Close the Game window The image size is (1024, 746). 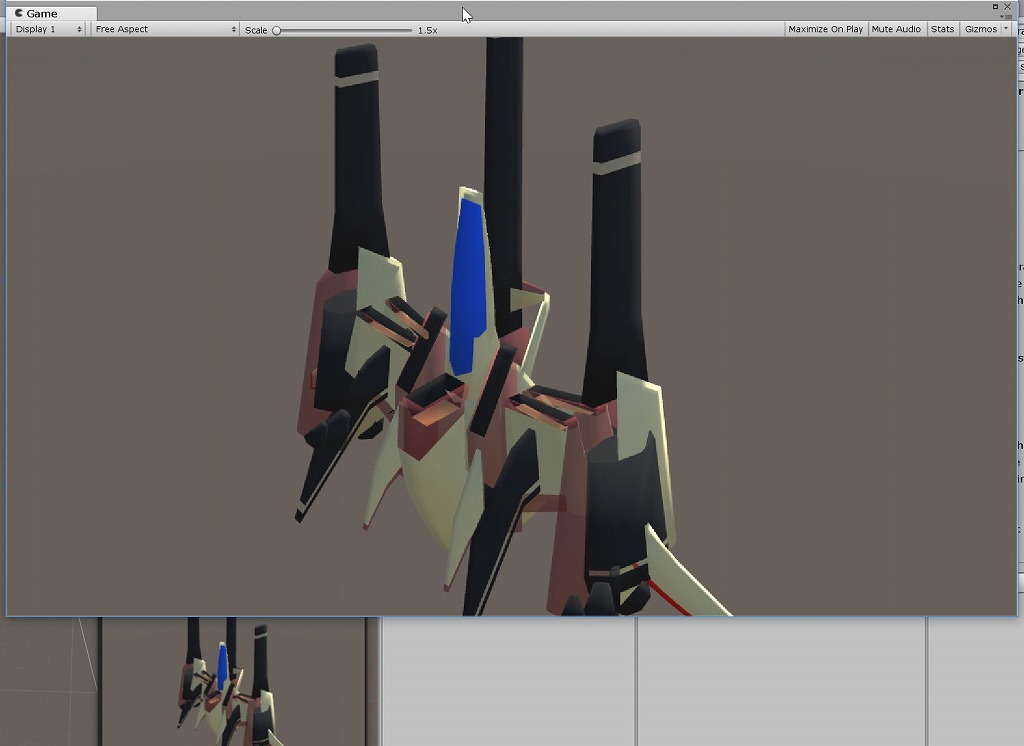pyautogui.click(x=1007, y=7)
